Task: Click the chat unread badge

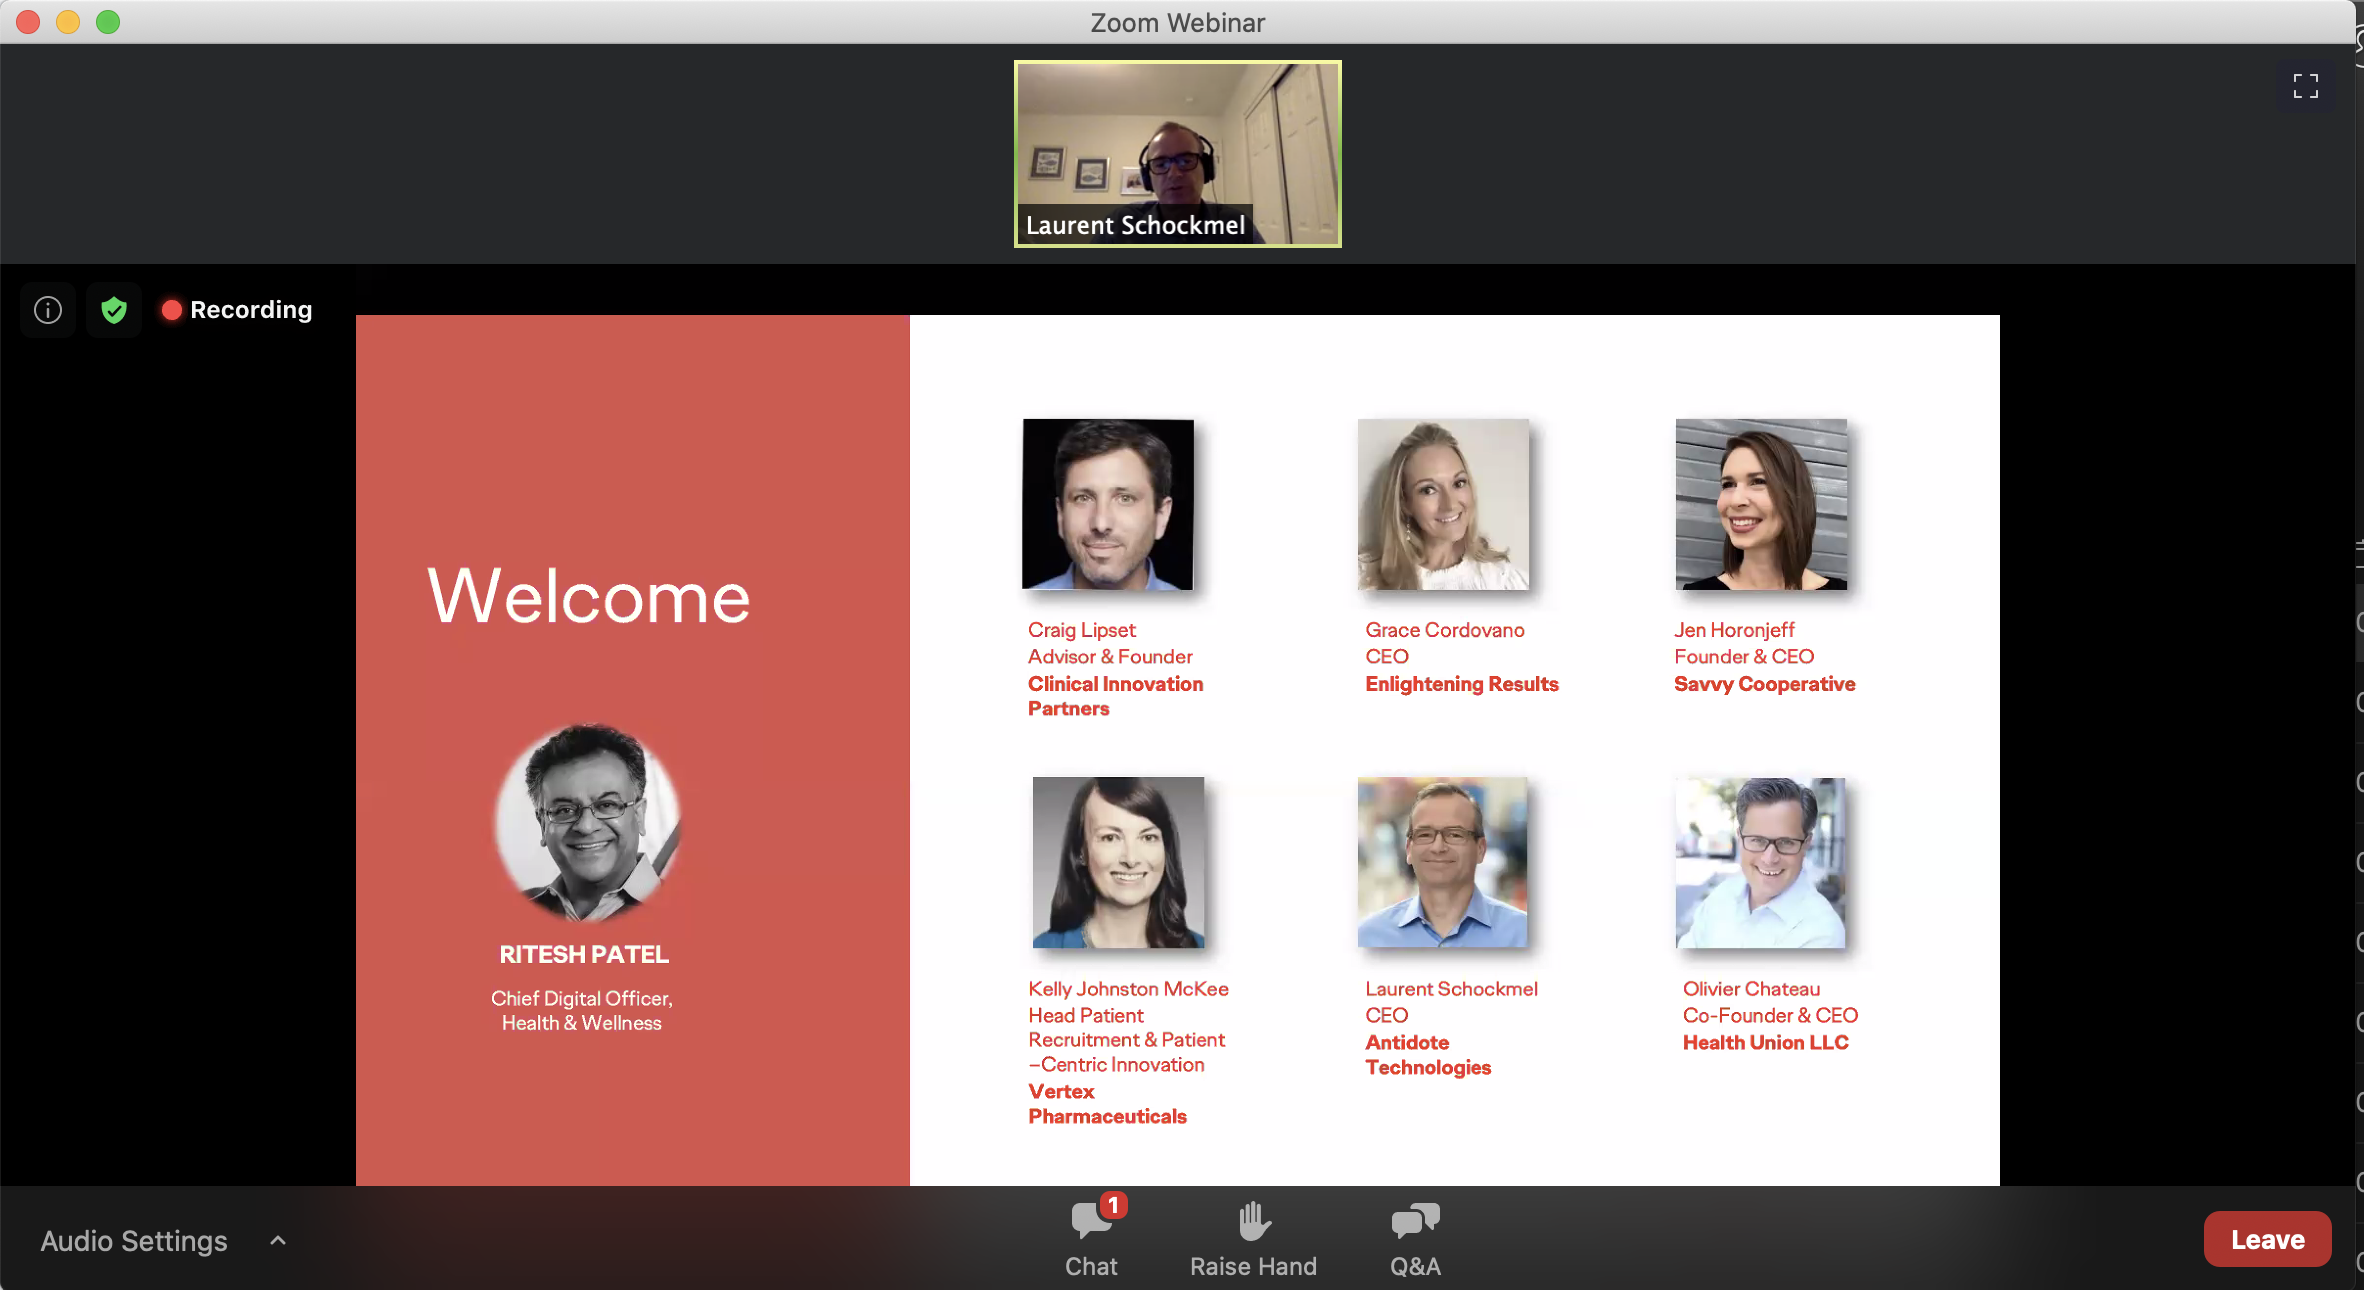Action: point(1113,1205)
